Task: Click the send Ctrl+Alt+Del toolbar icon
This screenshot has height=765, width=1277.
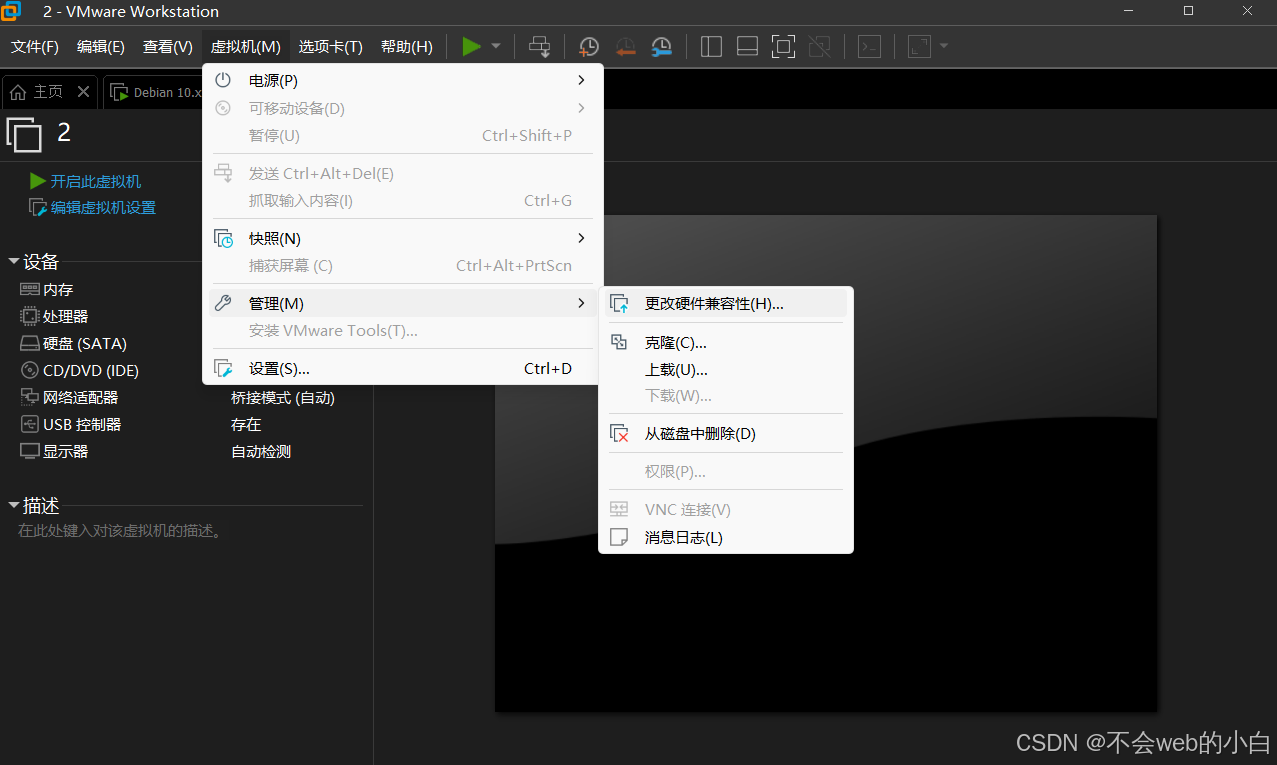Action: [x=539, y=46]
